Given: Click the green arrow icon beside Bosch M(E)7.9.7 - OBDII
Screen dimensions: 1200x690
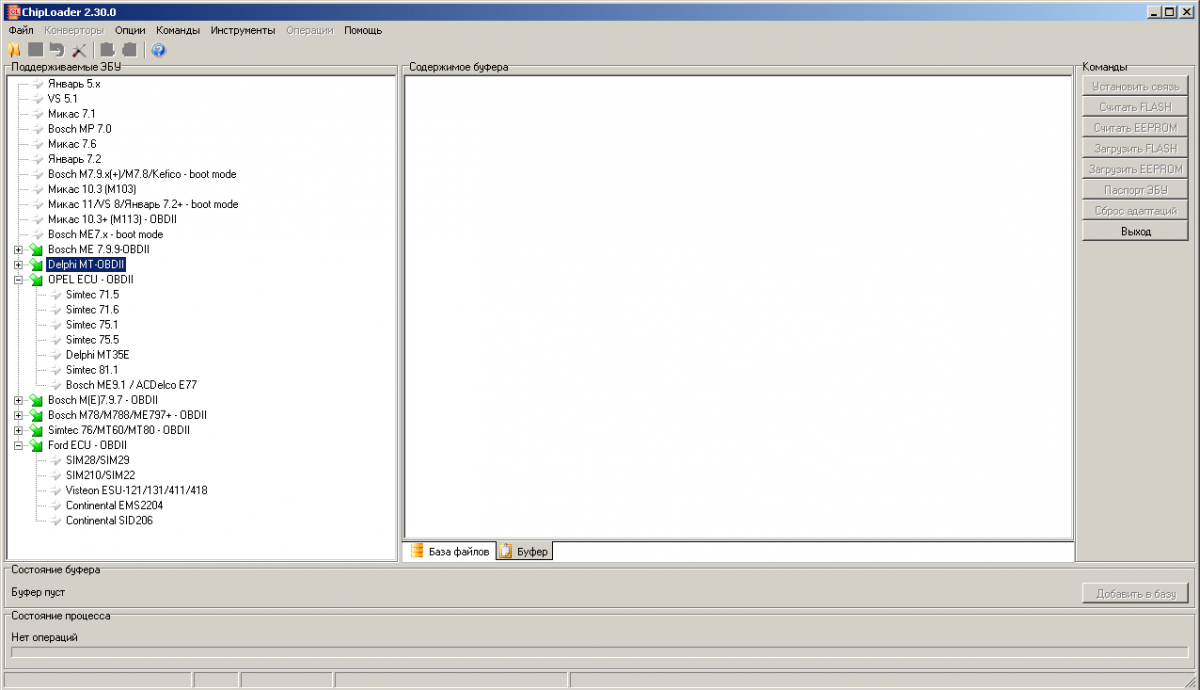Looking at the screenshot, I should (x=37, y=400).
